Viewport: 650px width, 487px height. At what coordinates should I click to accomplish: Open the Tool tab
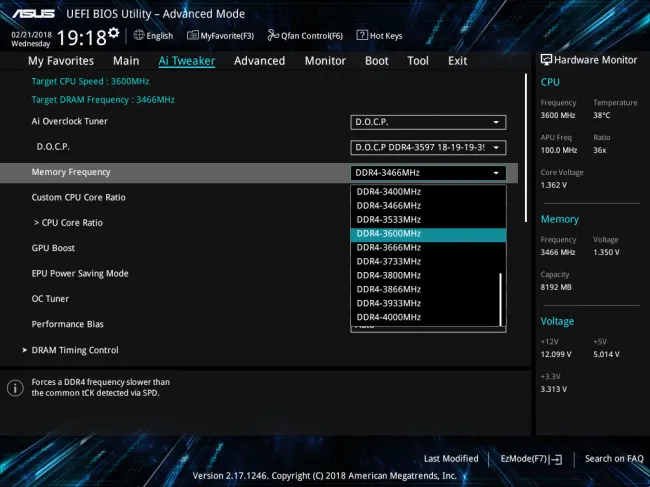418,61
